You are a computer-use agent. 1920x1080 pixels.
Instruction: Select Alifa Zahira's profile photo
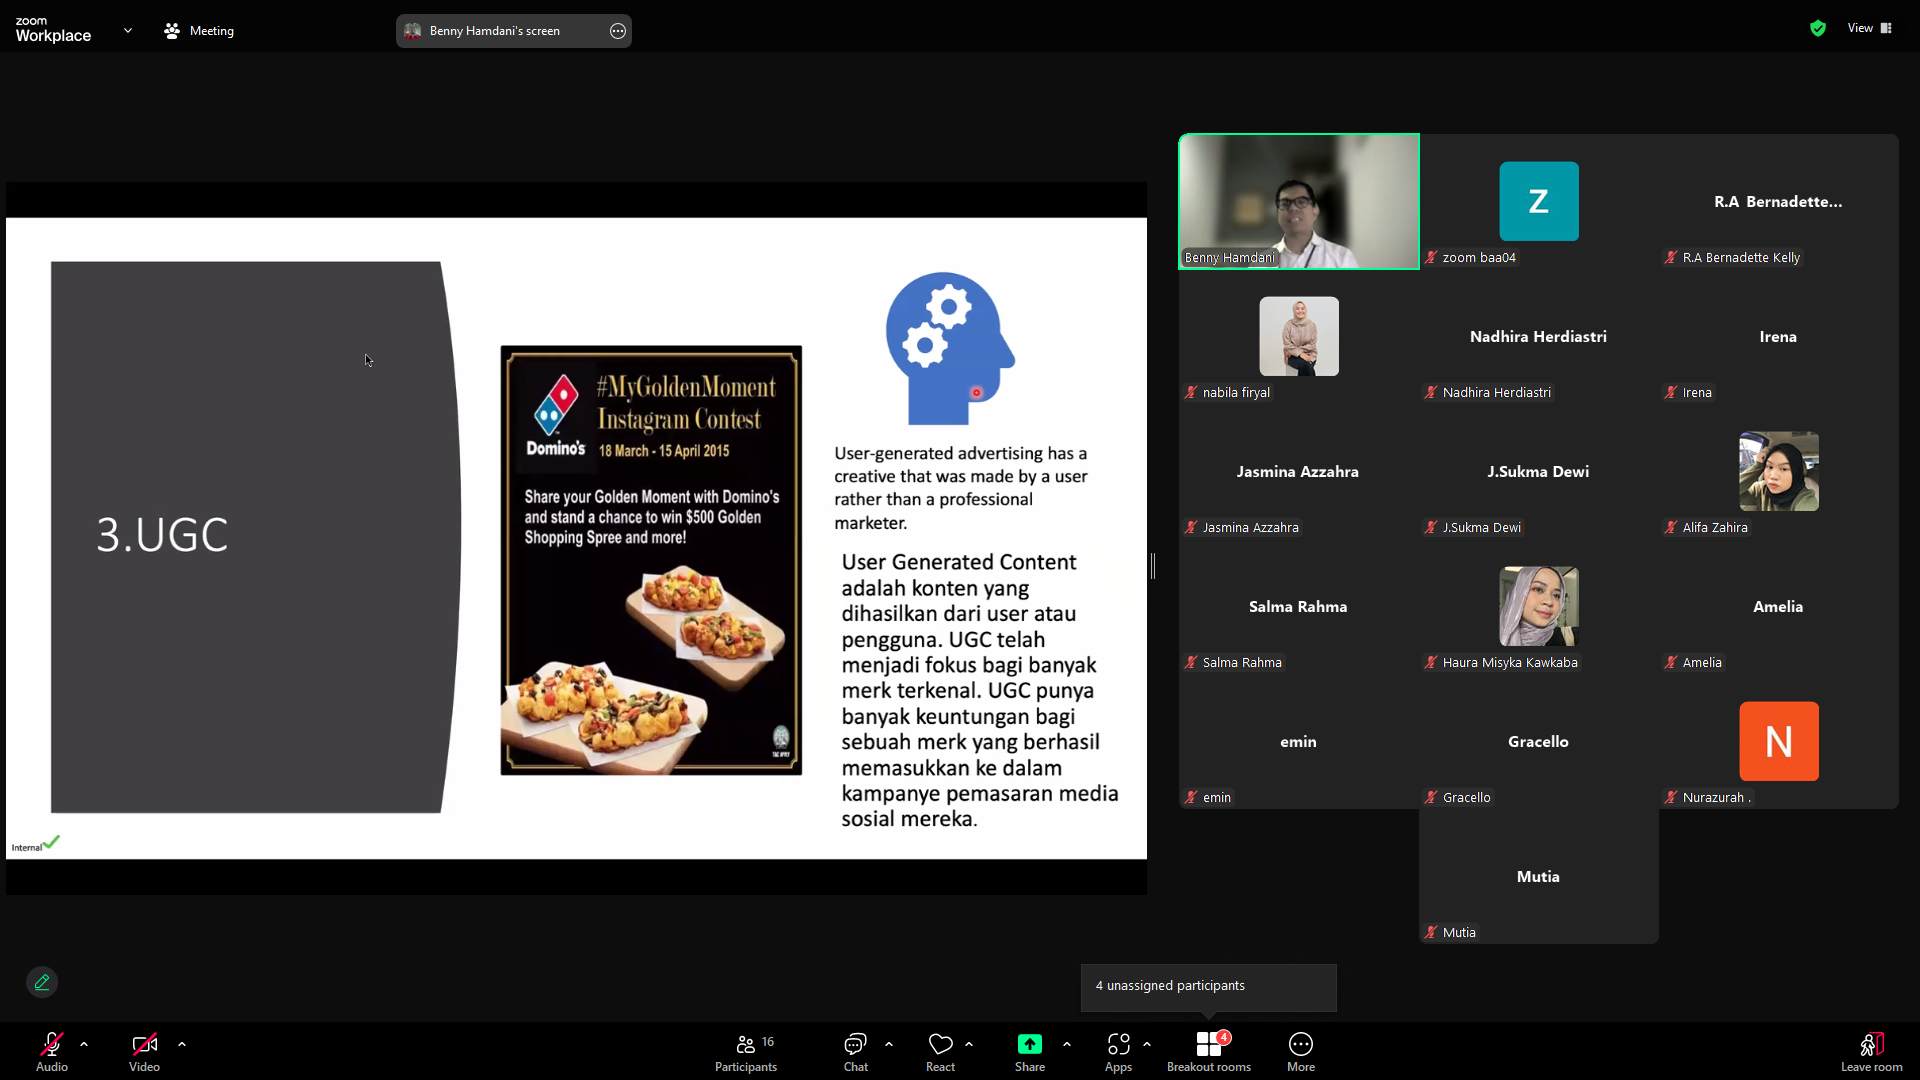(x=1779, y=471)
